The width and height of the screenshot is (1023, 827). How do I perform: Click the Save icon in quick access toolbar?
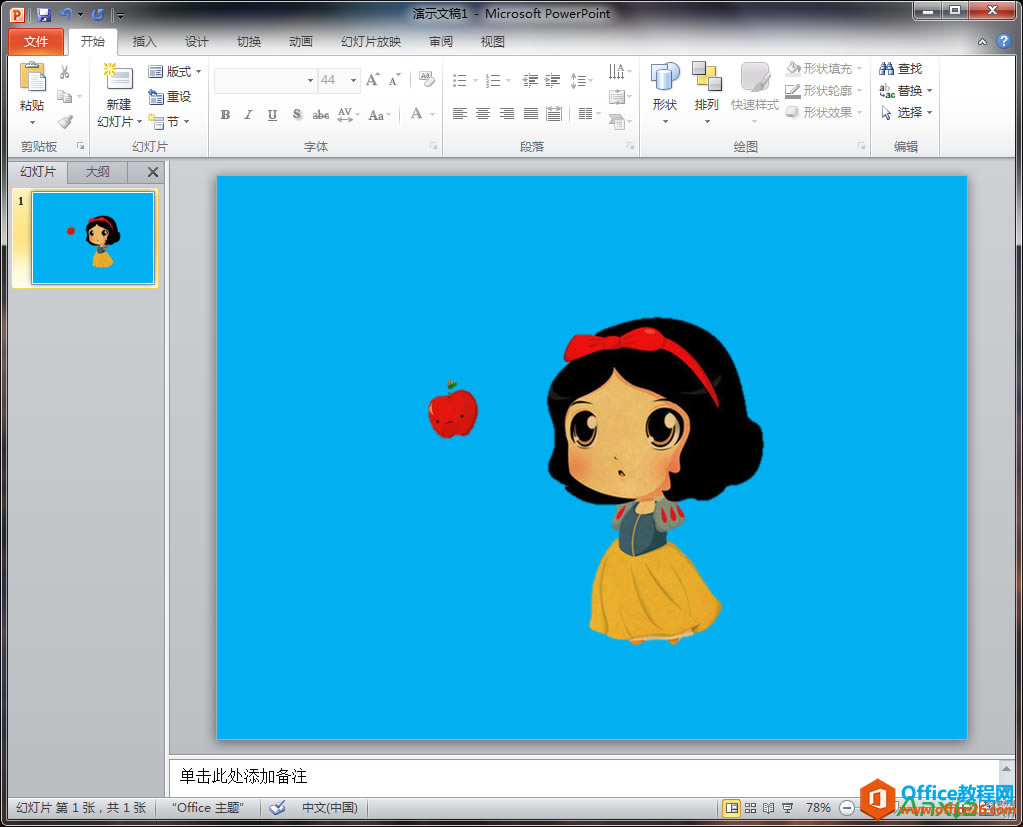(44, 14)
